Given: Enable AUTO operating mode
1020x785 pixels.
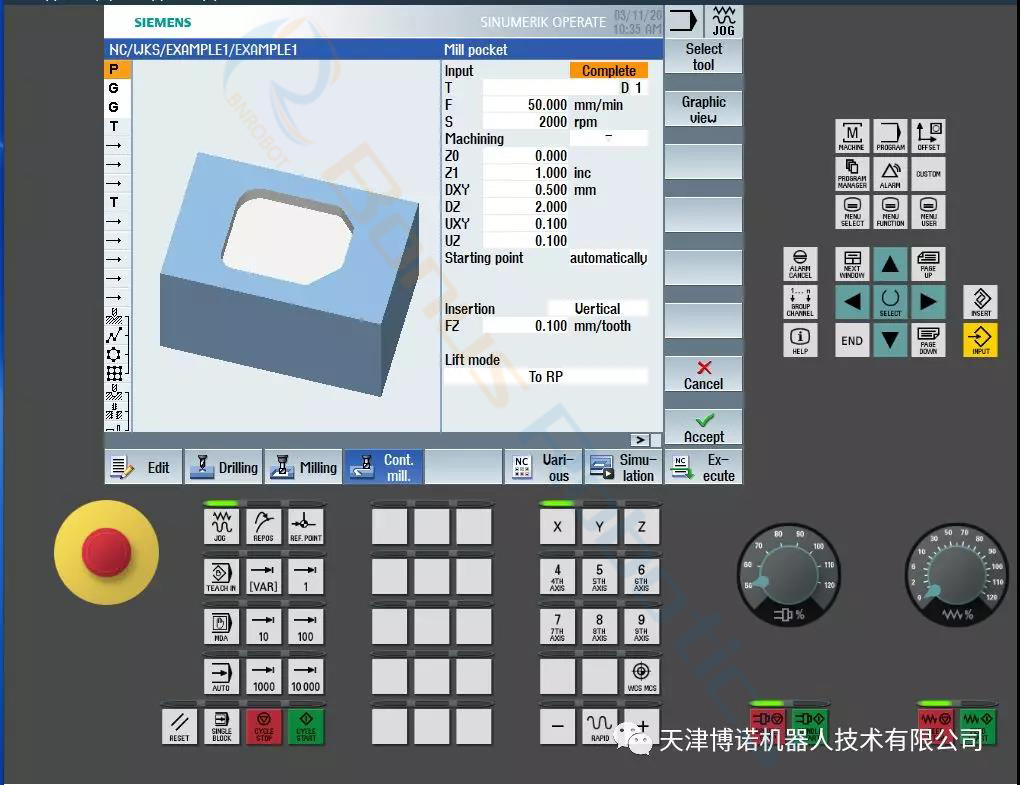Looking at the screenshot, I should click(x=221, y=676).
